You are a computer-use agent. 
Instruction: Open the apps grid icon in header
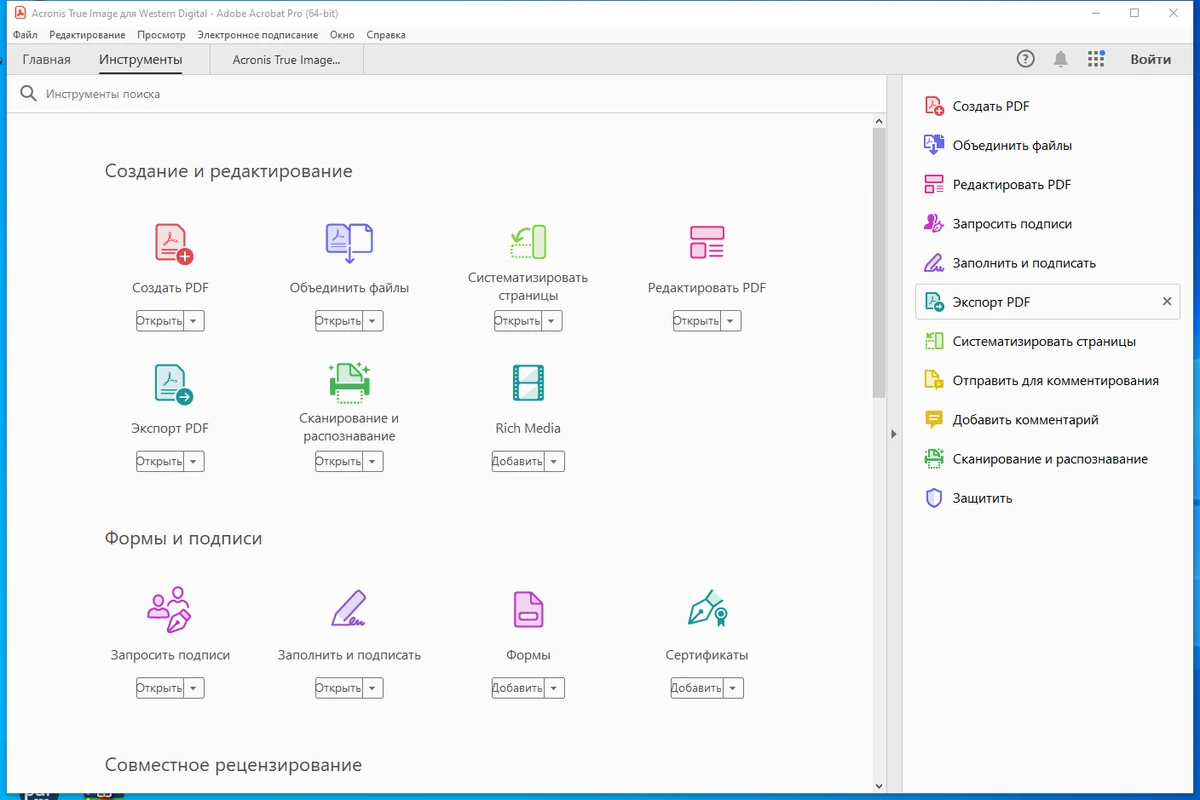(x=1096, y=59)
